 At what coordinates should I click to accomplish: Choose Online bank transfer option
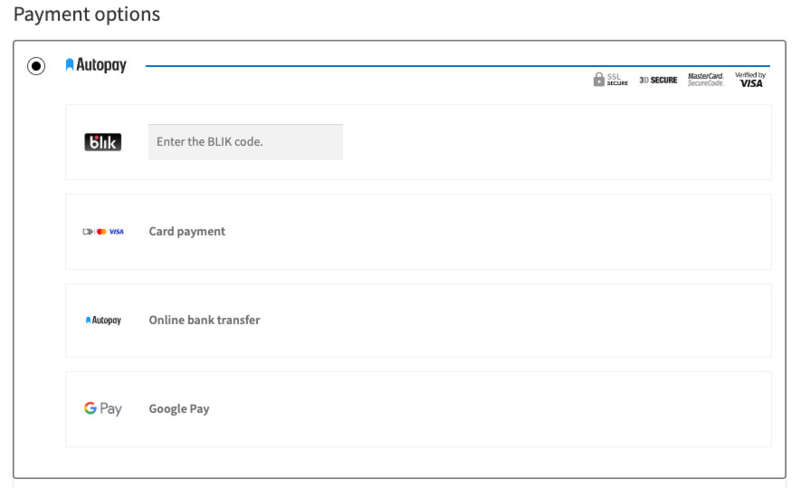[x=418, y=320]
